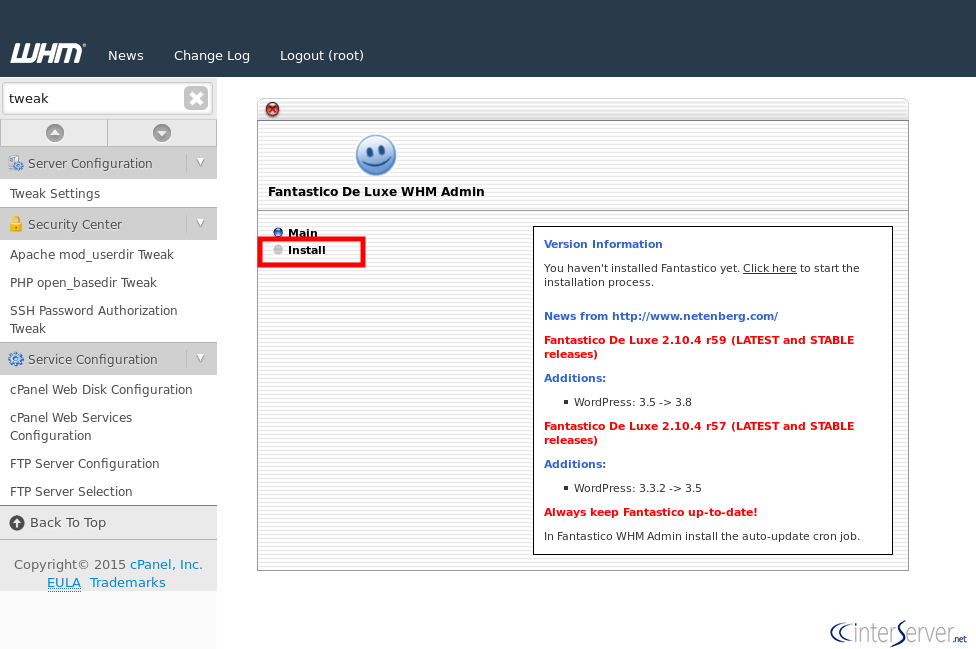Collapse the Security Center section

tap(200, 223)
